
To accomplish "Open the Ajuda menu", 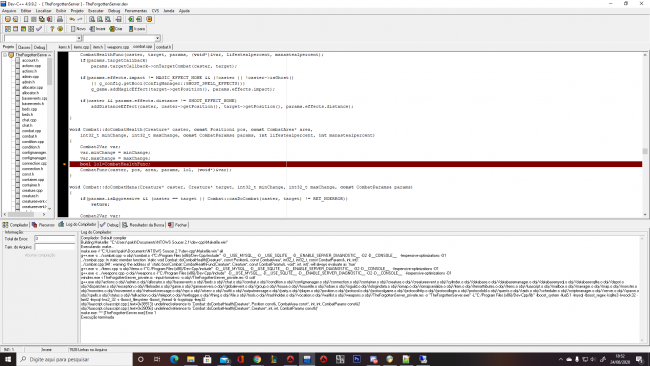I will 184,11.
